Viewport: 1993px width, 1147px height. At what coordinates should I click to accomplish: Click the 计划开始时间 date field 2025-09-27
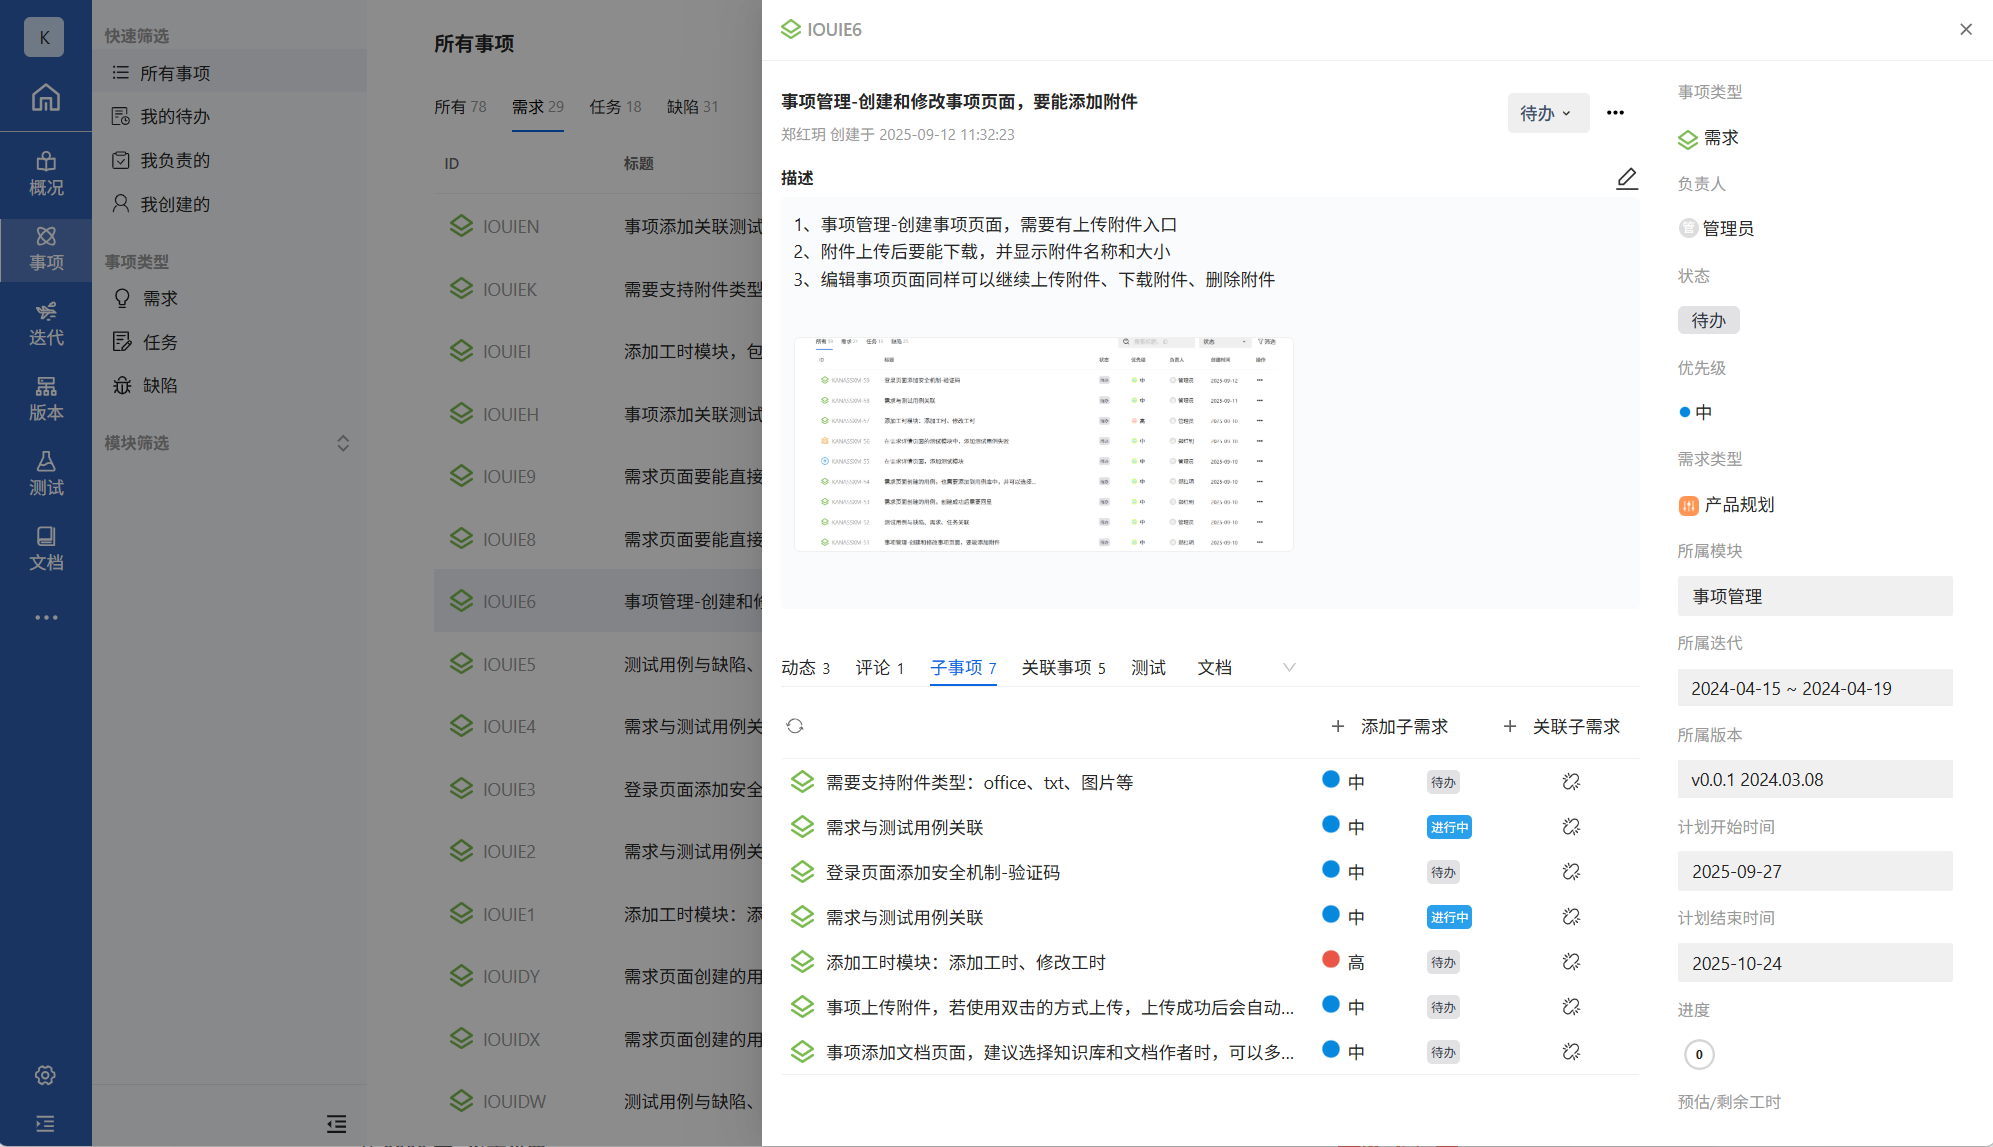(x=1814, y=871)
